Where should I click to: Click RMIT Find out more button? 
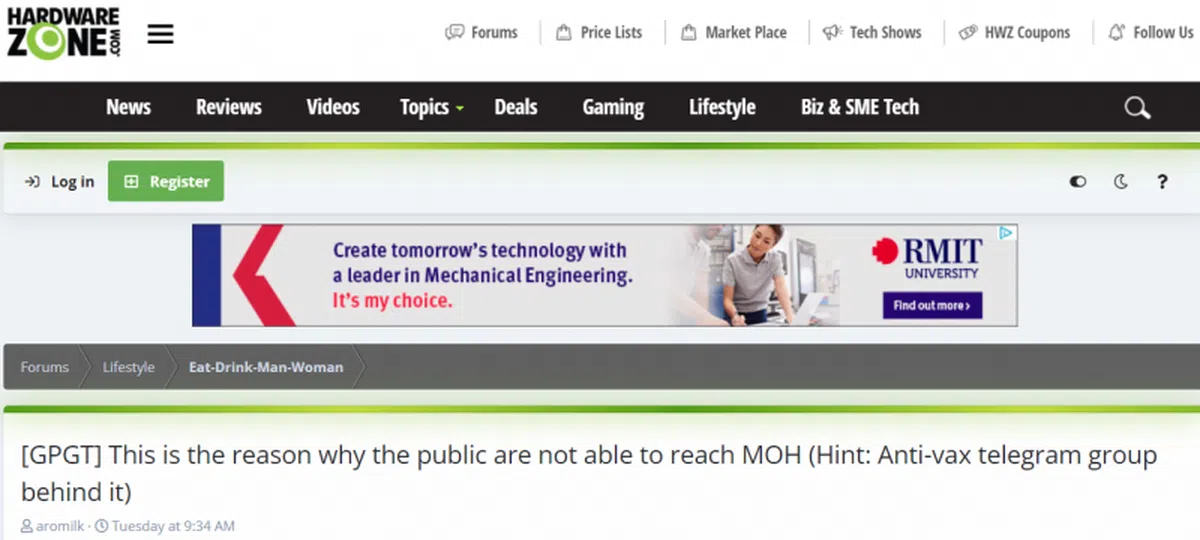click(932, 305)
